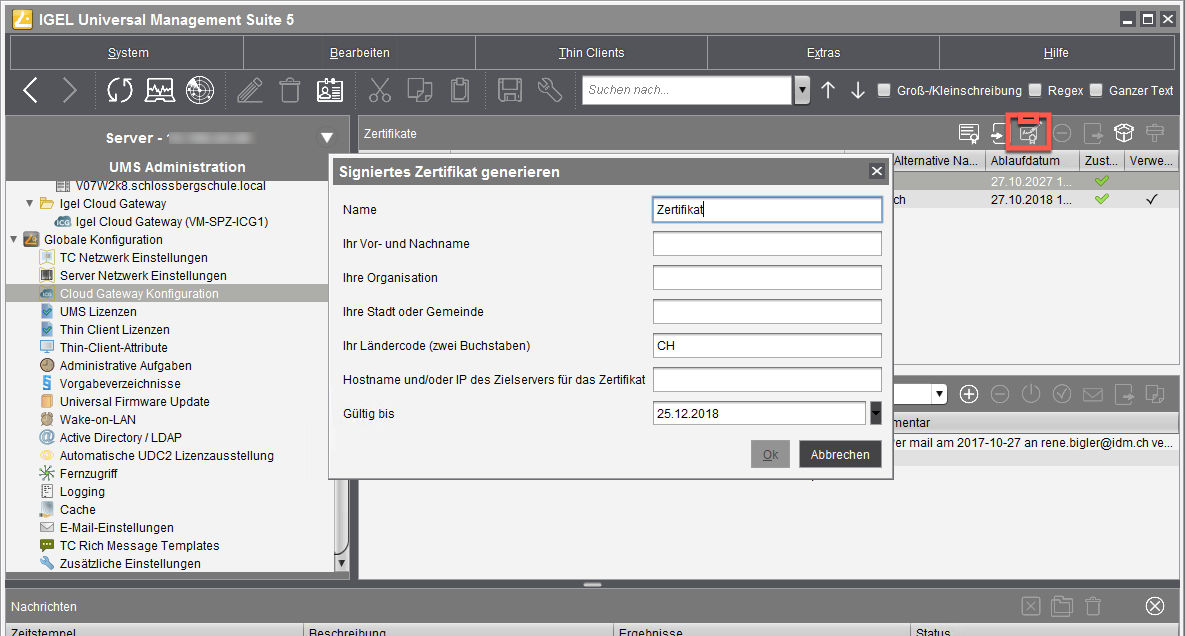Image resolution: width=1185 pixels, height=636 pixels.
Task: Select the highlighted generate signed certificate icon
Action: tap(1028, 132)
